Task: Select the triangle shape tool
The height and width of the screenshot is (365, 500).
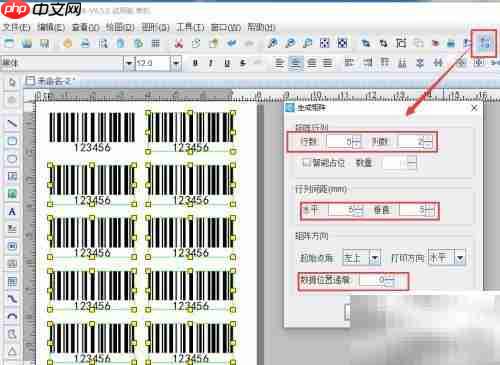Action: coord(12,351)
